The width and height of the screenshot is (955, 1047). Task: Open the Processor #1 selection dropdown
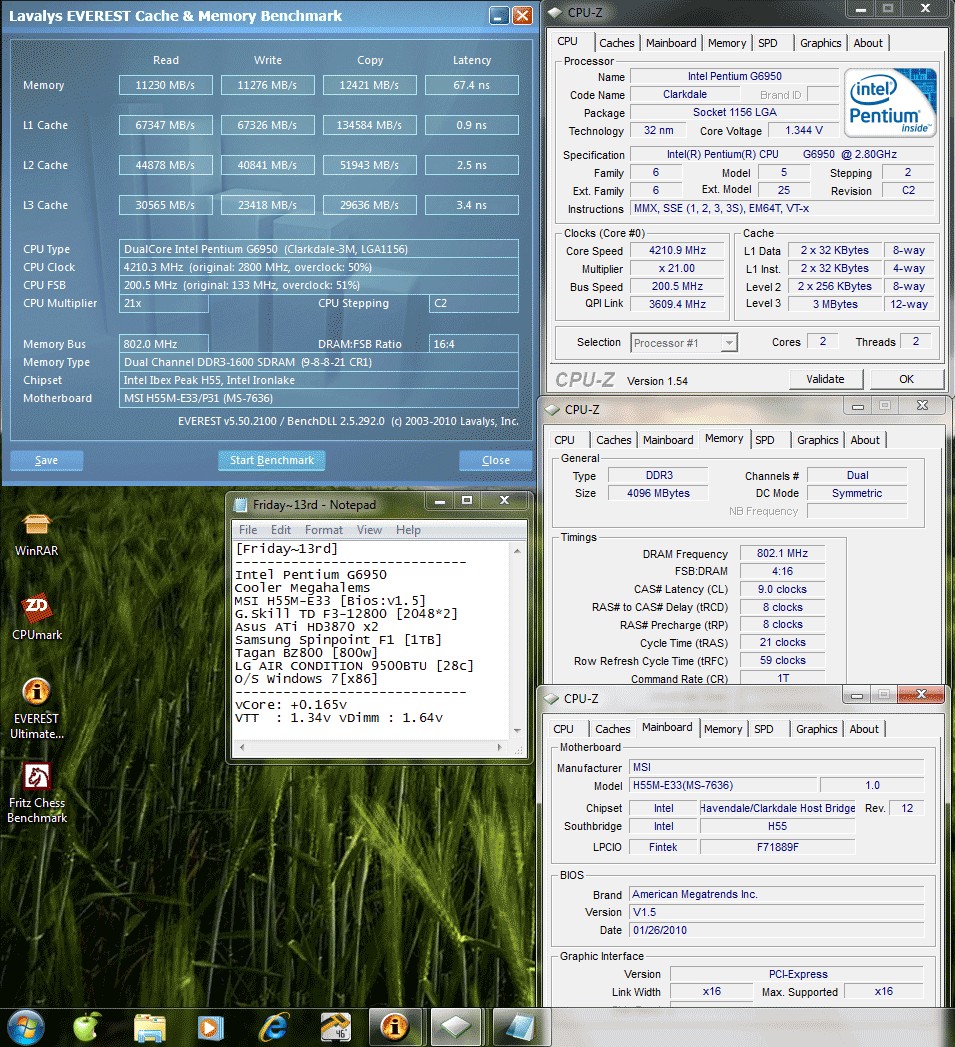pyautogui.click(x=729, y=343)
